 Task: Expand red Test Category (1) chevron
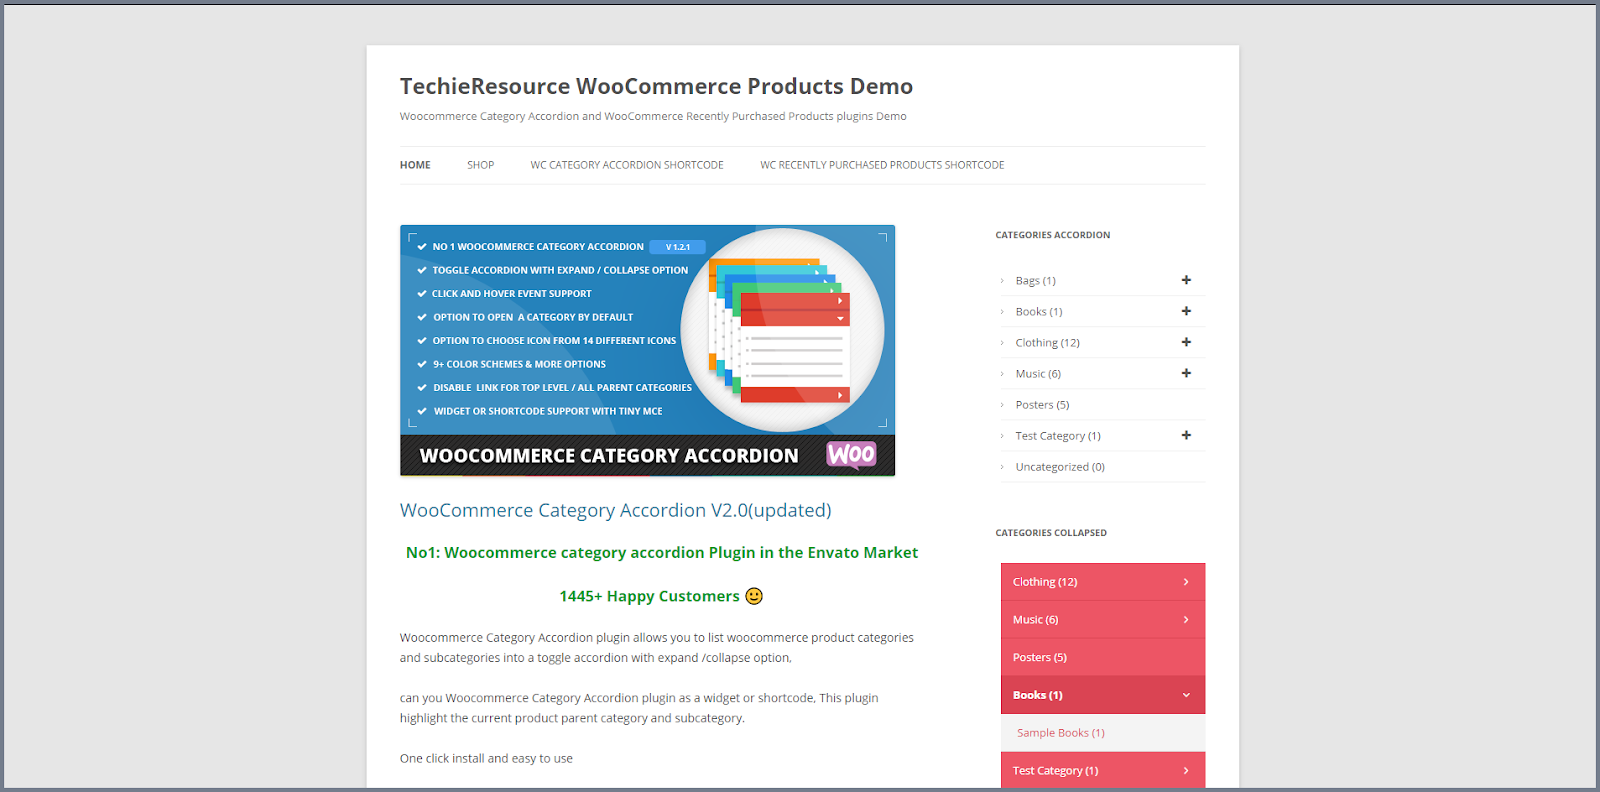click(x=1186, y=771)
